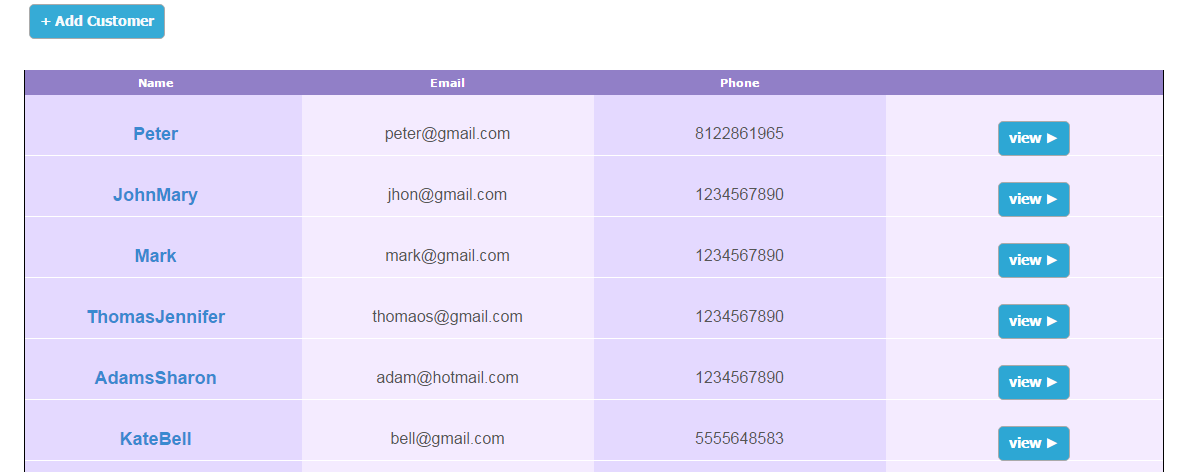Select the Mark name link

coord(155,256)
